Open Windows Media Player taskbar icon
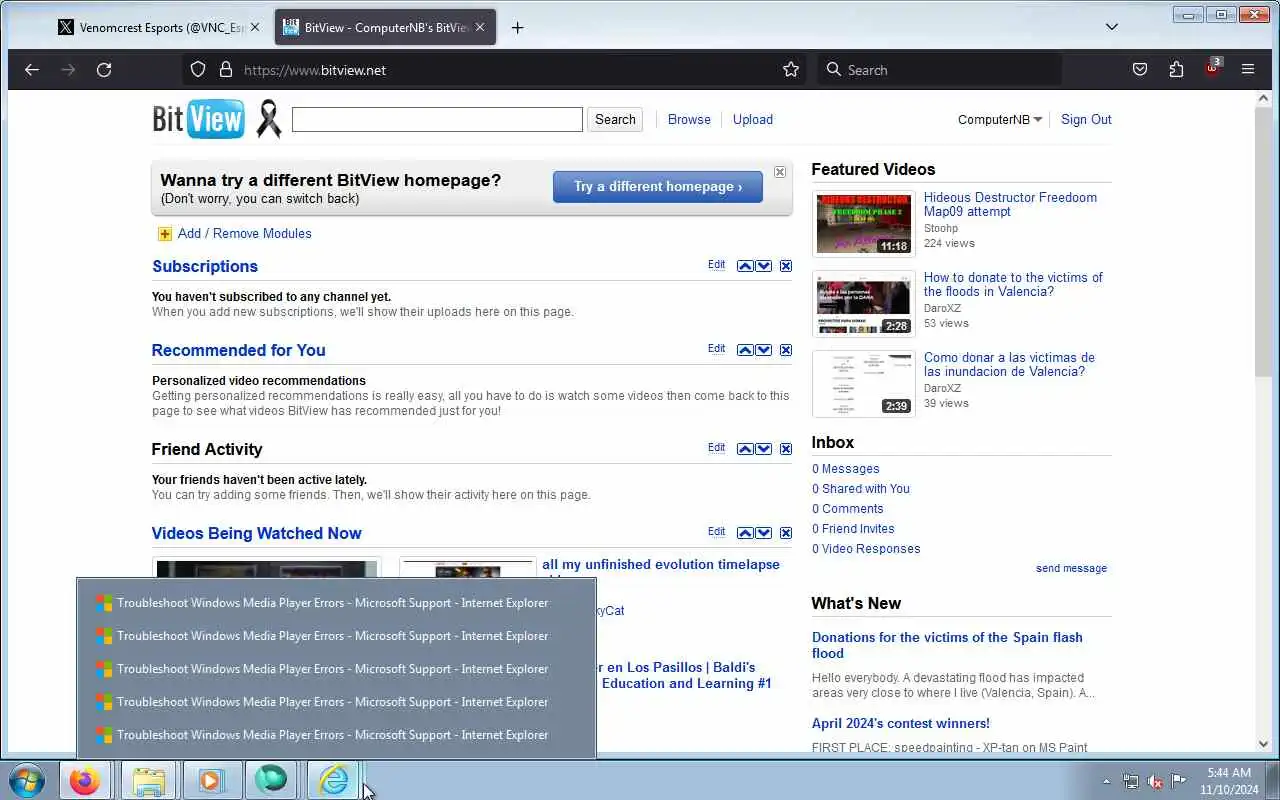This screenshot has height=800, width=1280. (211, 780)
